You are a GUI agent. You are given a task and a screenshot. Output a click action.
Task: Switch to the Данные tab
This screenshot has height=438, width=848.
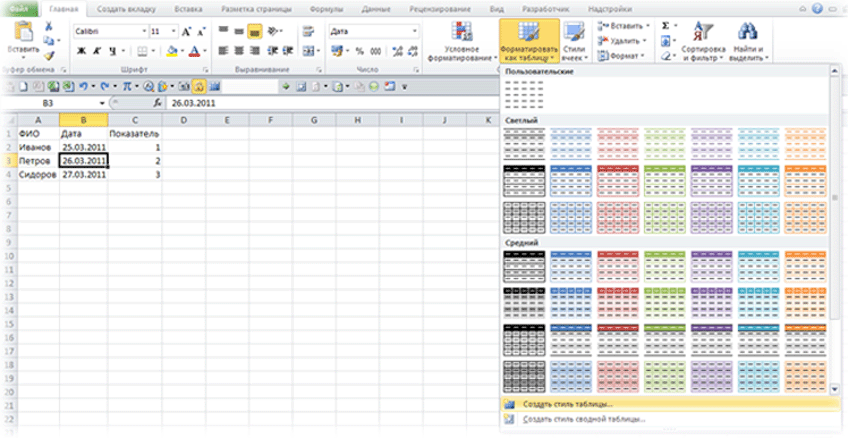(378, 9)
